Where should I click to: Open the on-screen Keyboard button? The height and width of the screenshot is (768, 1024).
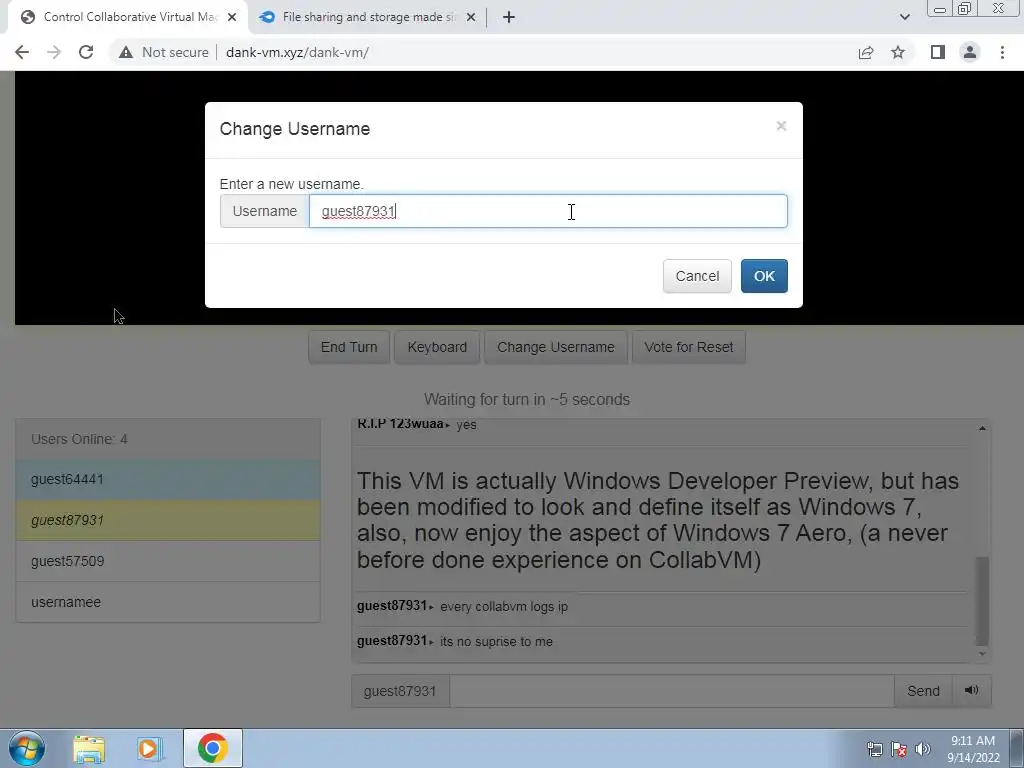(437, 347)
